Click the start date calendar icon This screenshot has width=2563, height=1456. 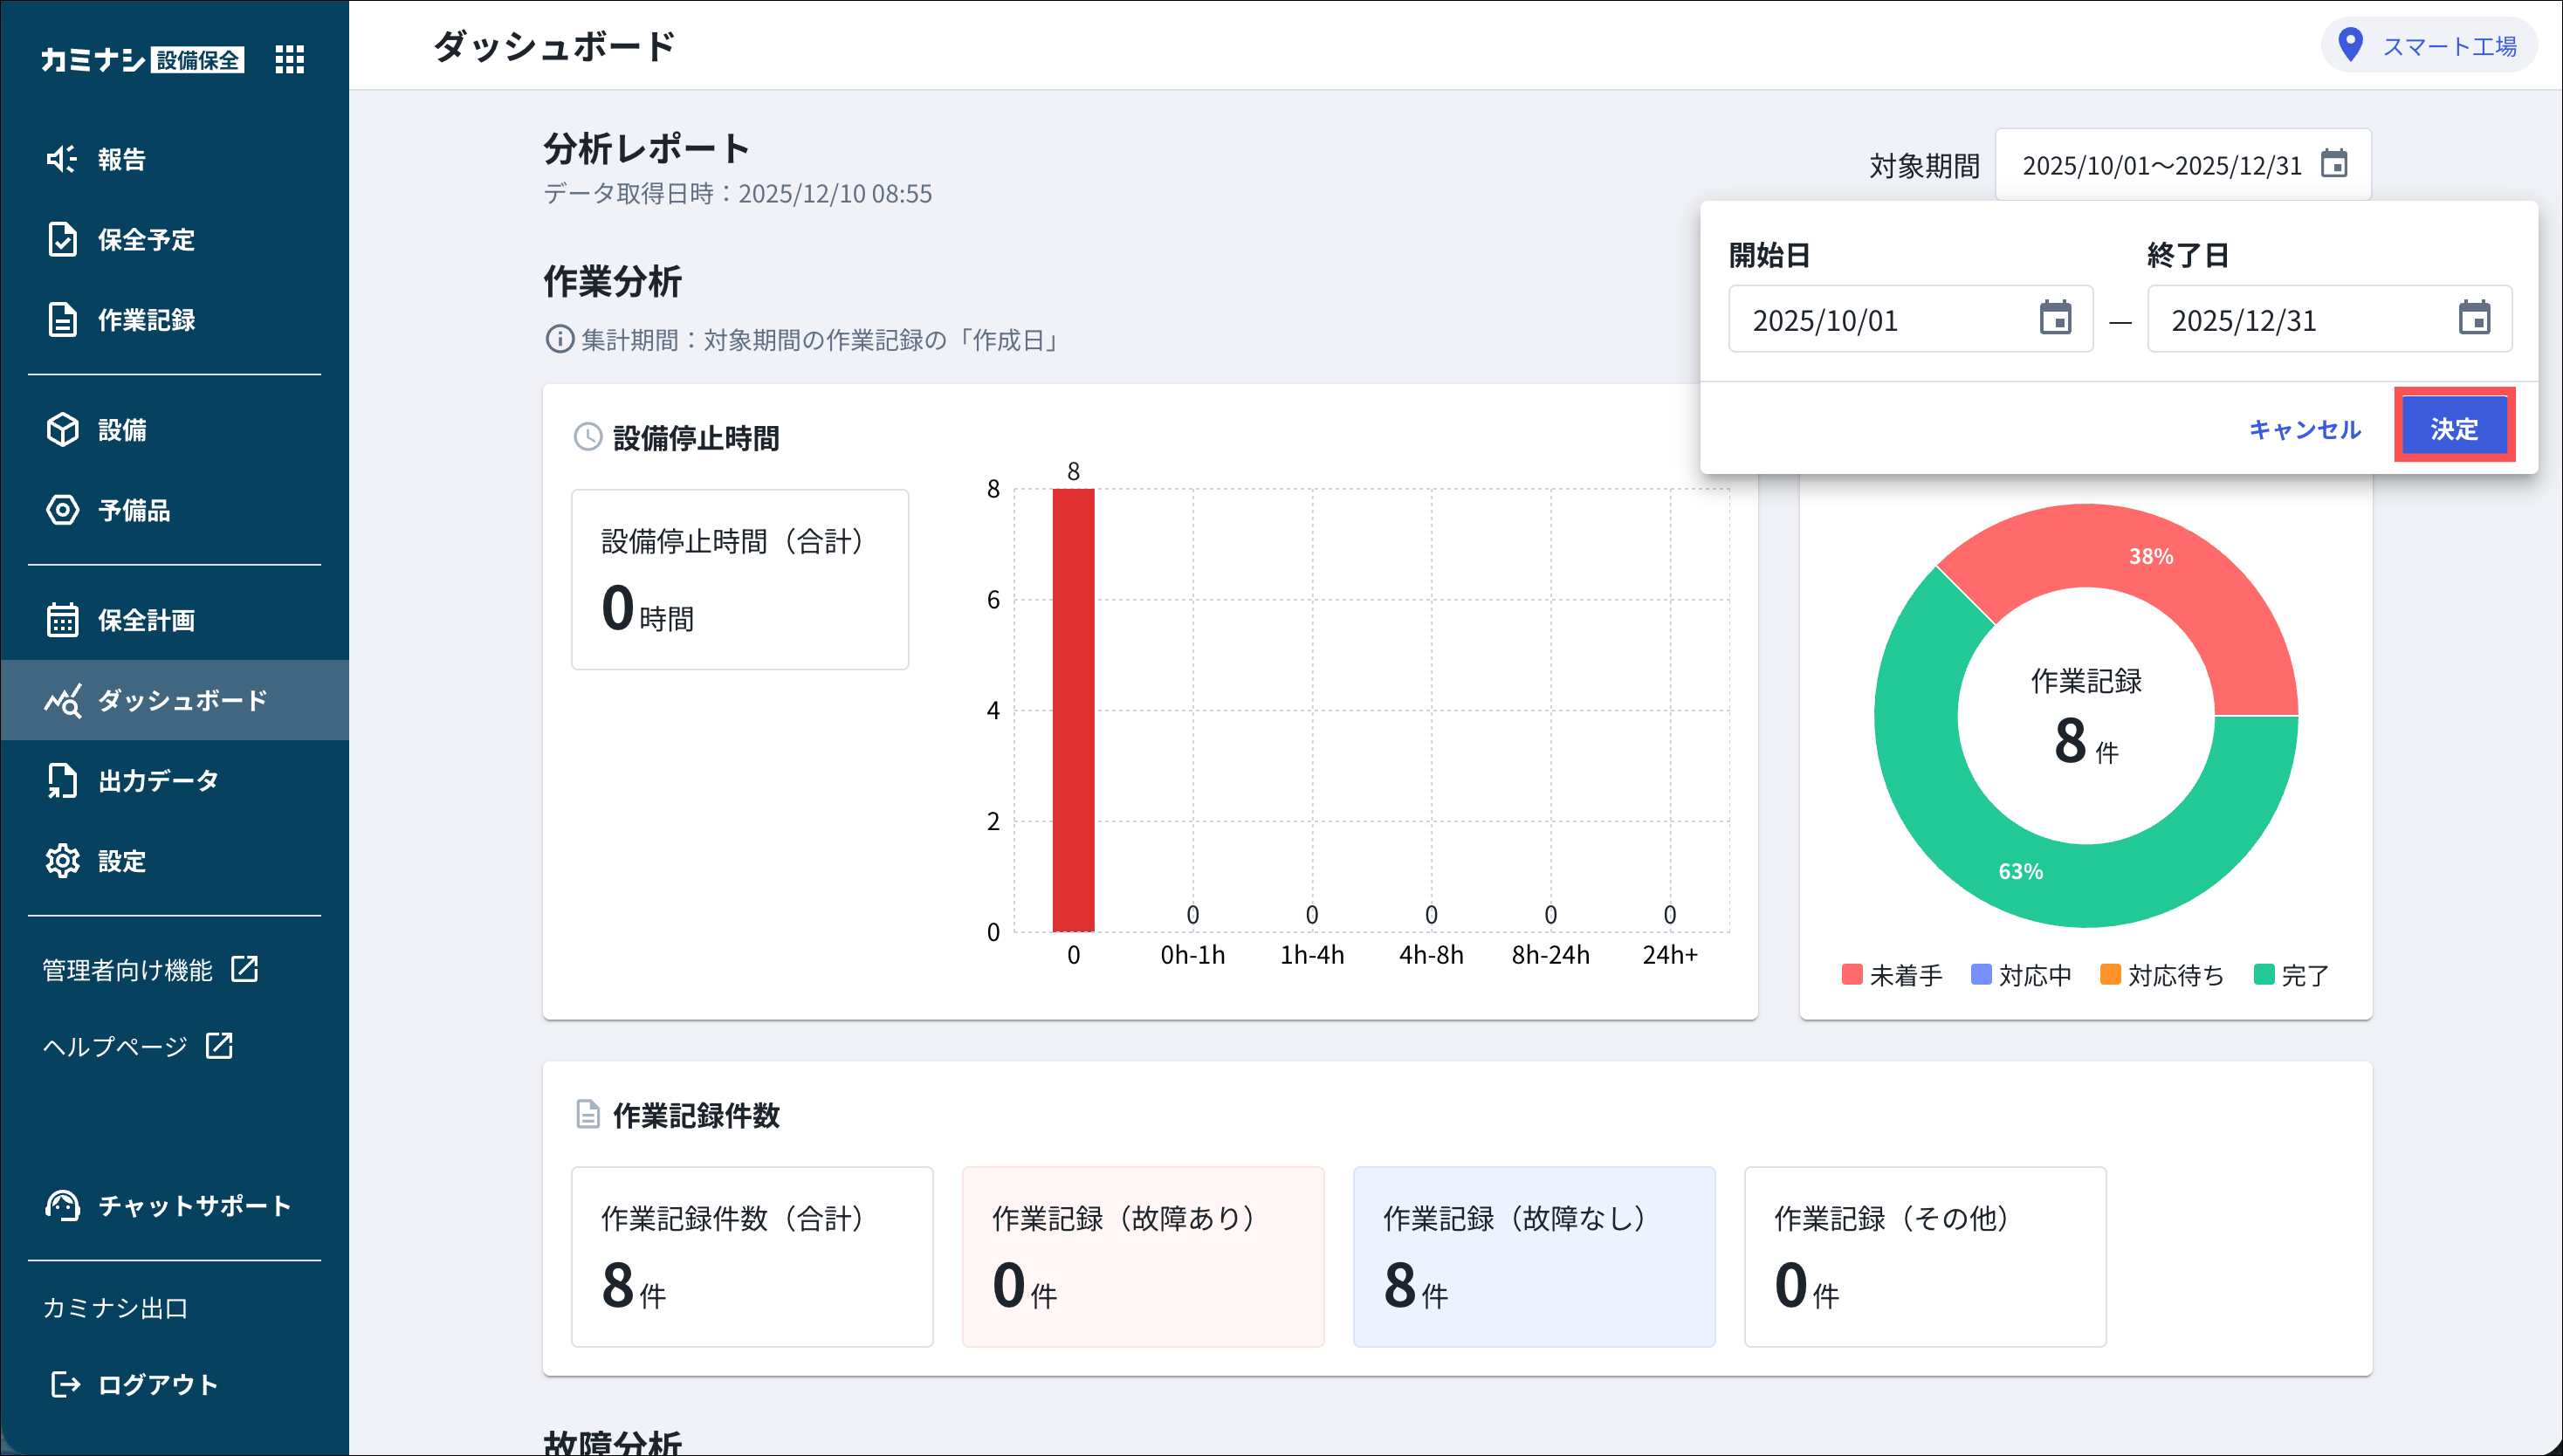point(2055,319)
